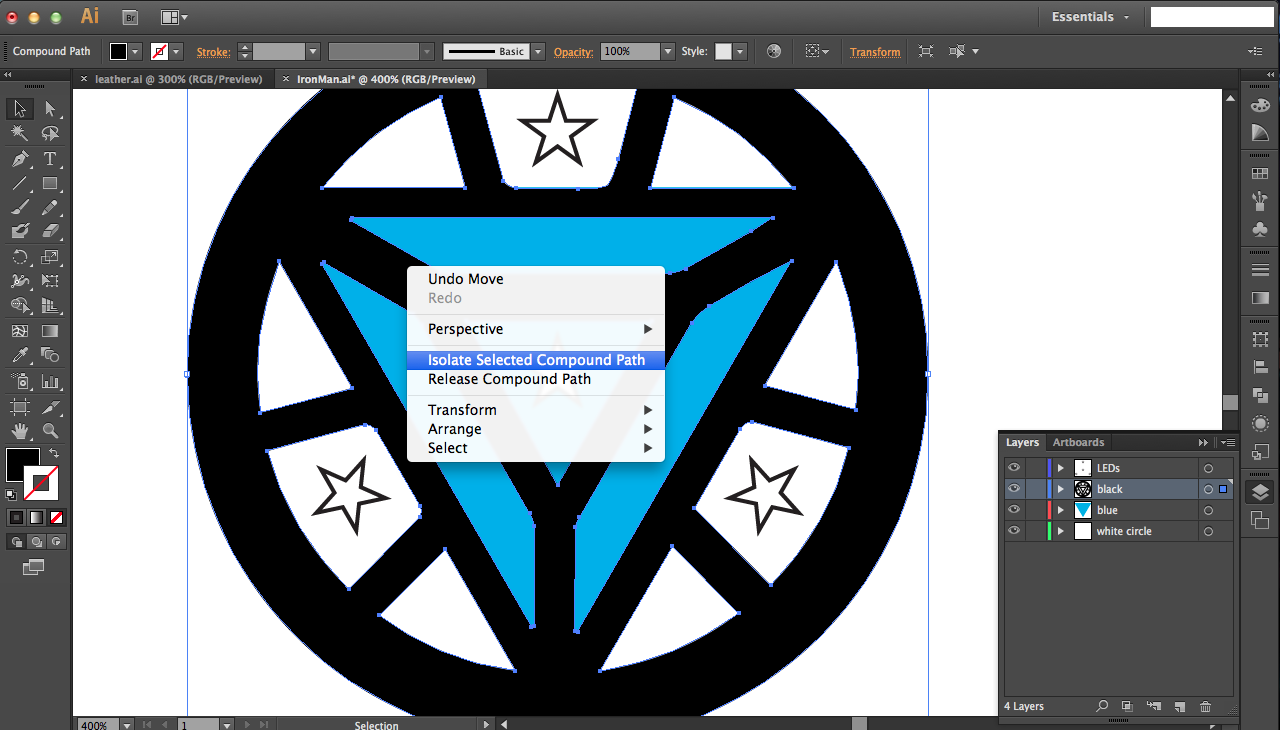Expand the white circle layer

pyautogui.click(x=1061, y=531)
